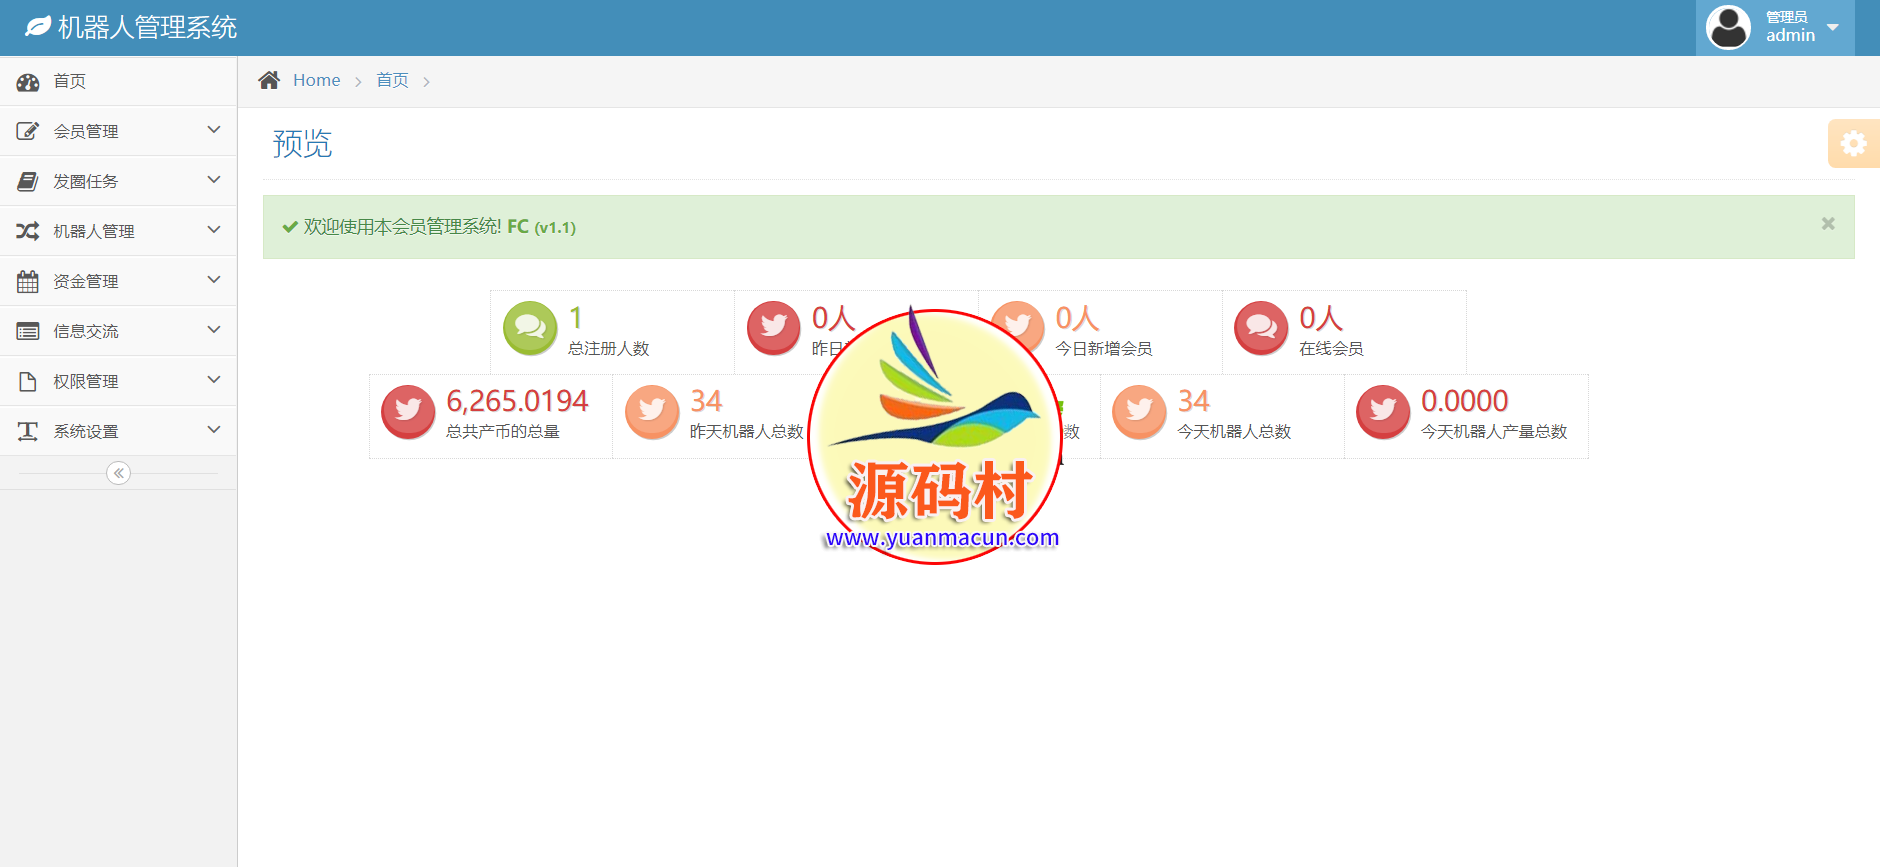Open the settings gear panel button
This screenshot has width=1880, height=867.
click(x=1853, y=144)
